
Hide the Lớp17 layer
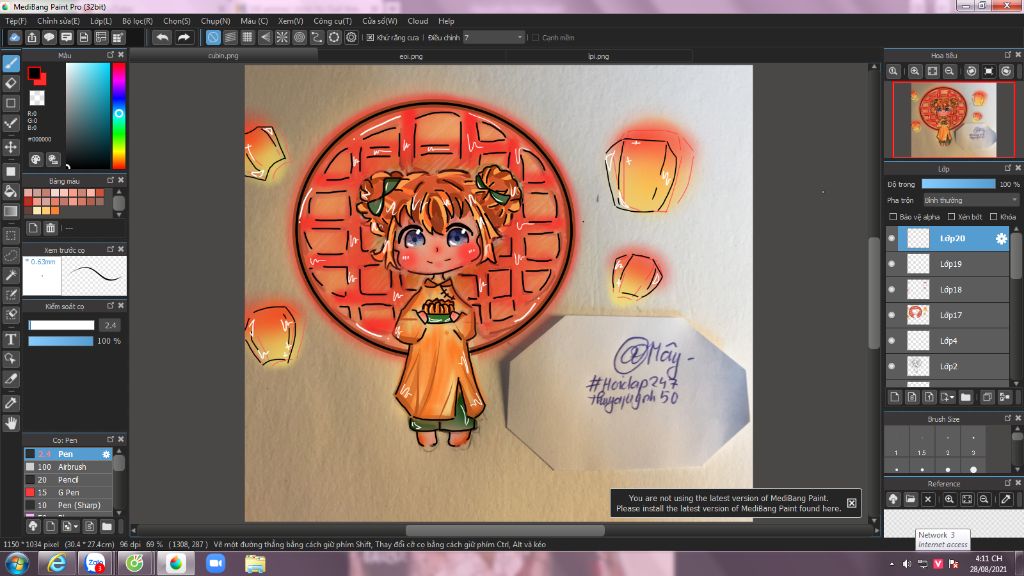click(892, 315)
